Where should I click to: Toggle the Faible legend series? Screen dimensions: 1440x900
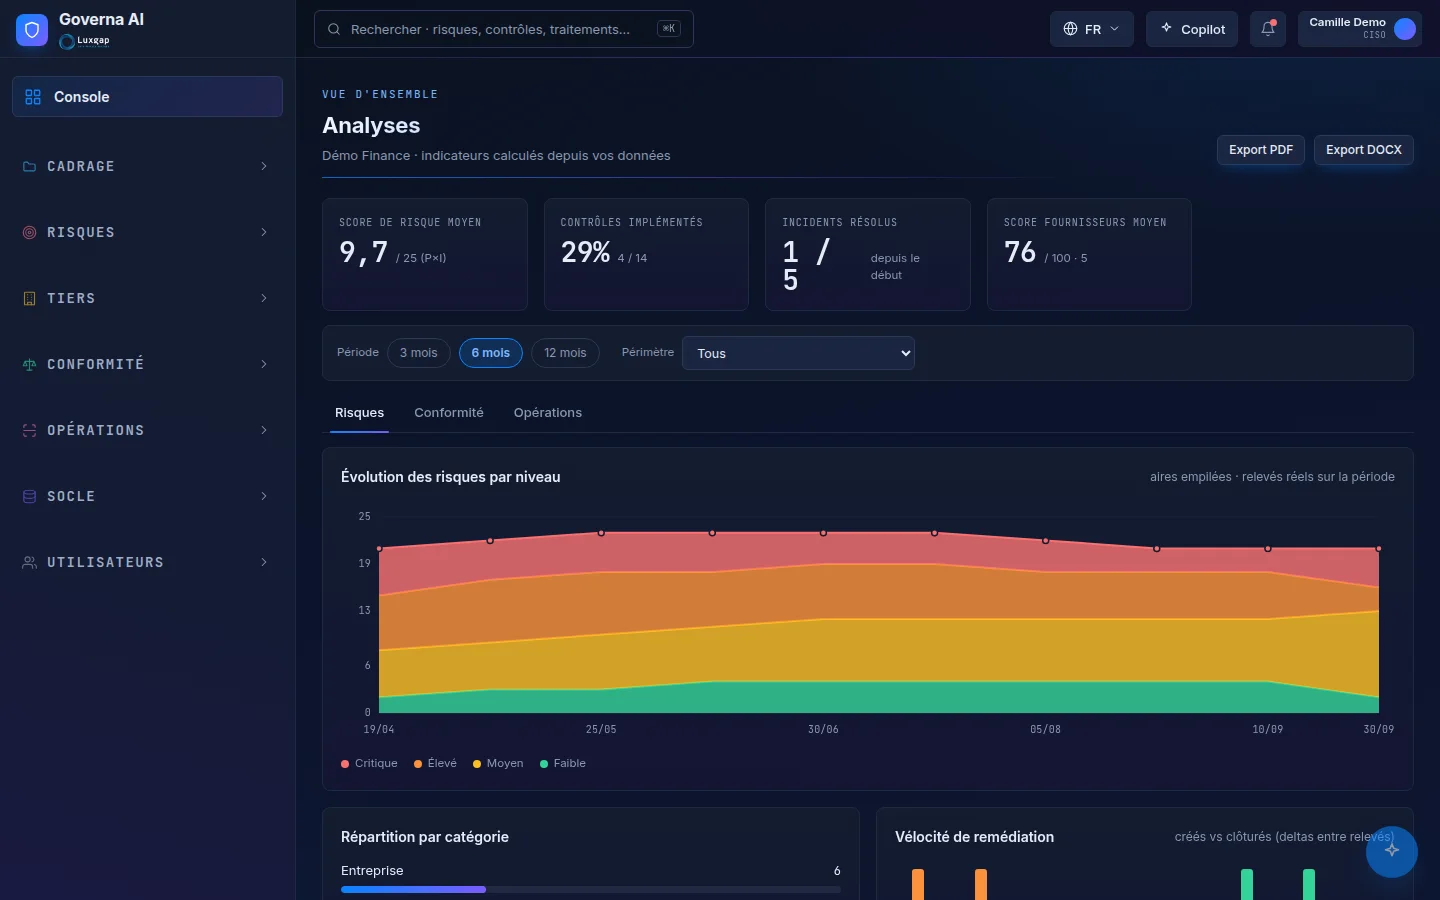pos(563,763)
